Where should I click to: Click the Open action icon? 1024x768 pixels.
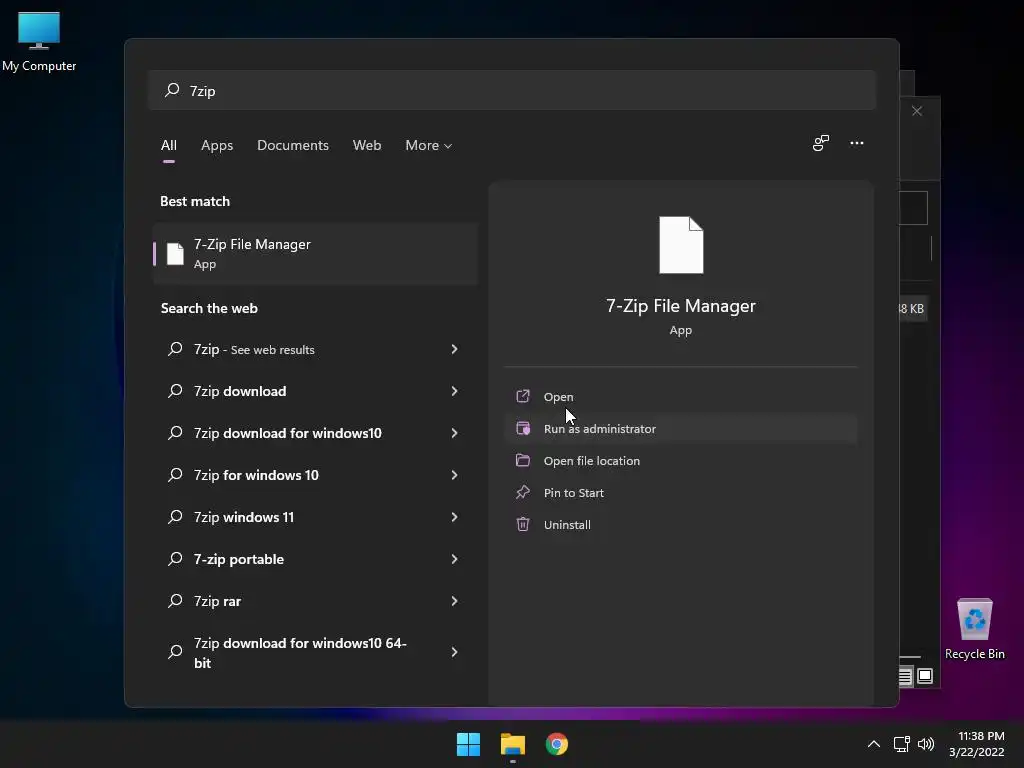(x=522, y=396)
